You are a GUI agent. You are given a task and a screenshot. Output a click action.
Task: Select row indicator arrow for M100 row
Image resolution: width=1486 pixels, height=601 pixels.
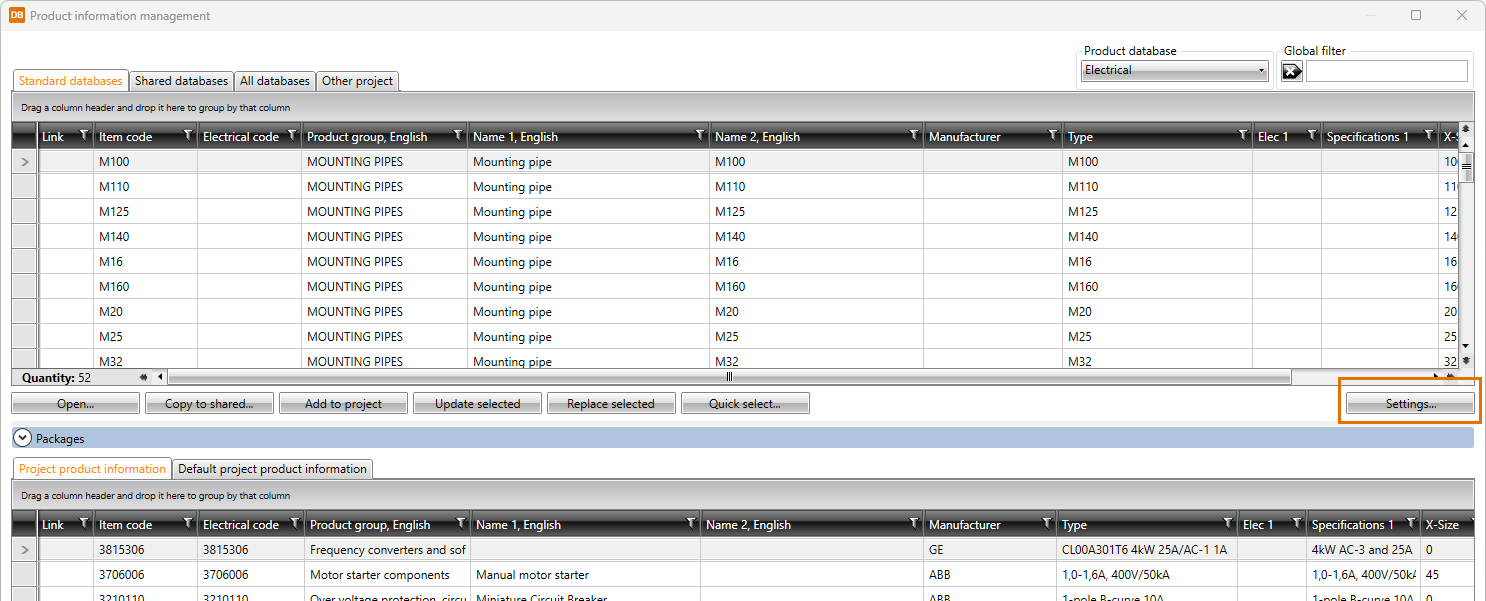(25, 162)
